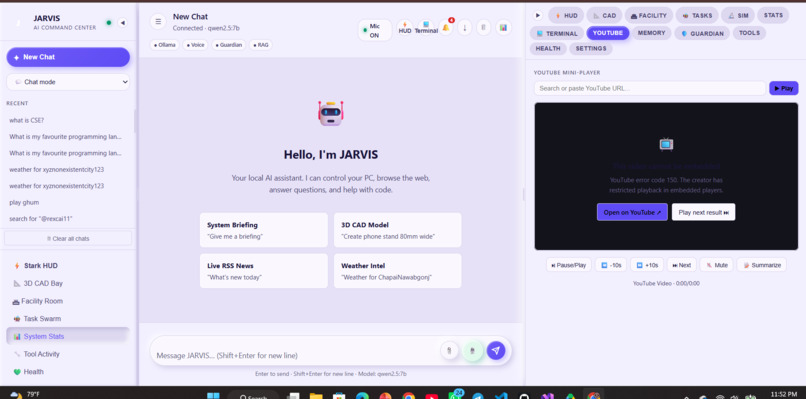Viewport: 806px width, 399px height.
Task: Click Play next result button
Action: coord(703,212)
